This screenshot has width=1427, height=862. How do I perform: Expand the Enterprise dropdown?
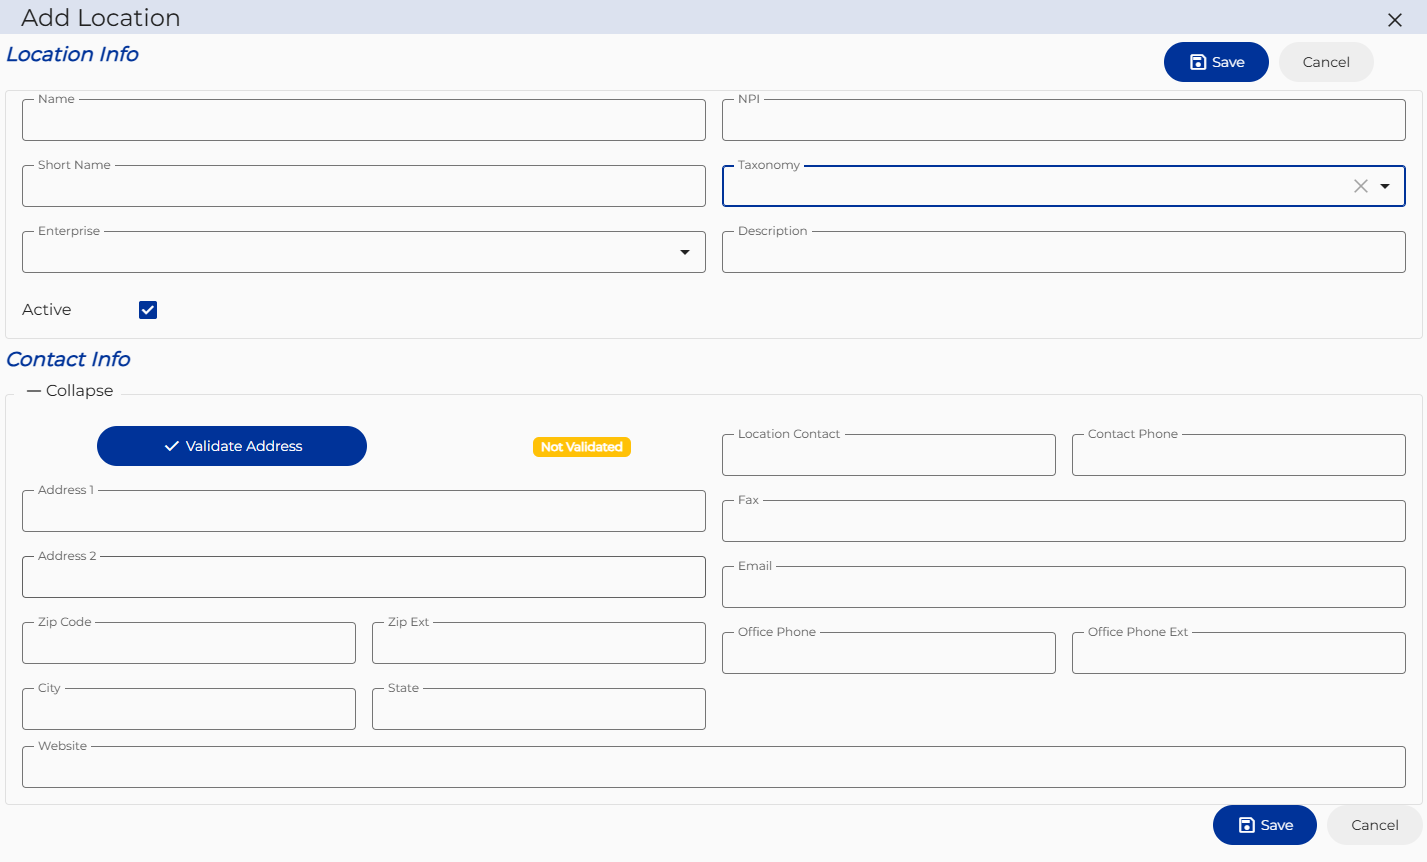685,252
